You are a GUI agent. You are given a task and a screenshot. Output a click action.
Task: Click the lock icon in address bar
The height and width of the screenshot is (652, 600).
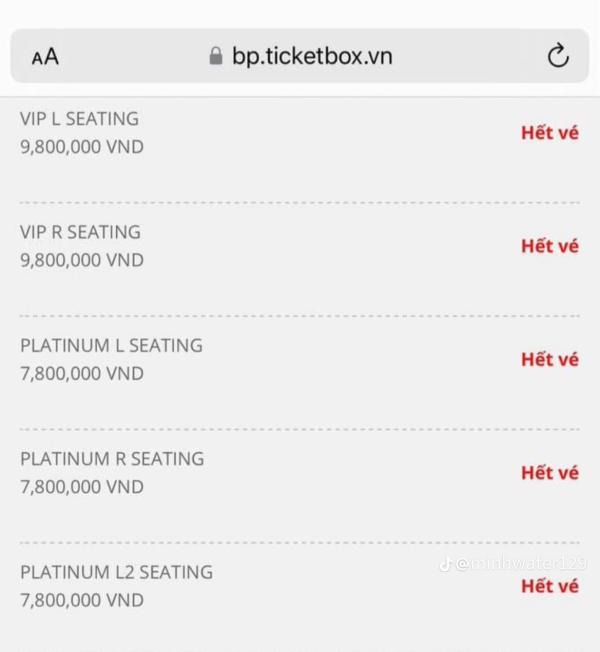tap(215, 57)
